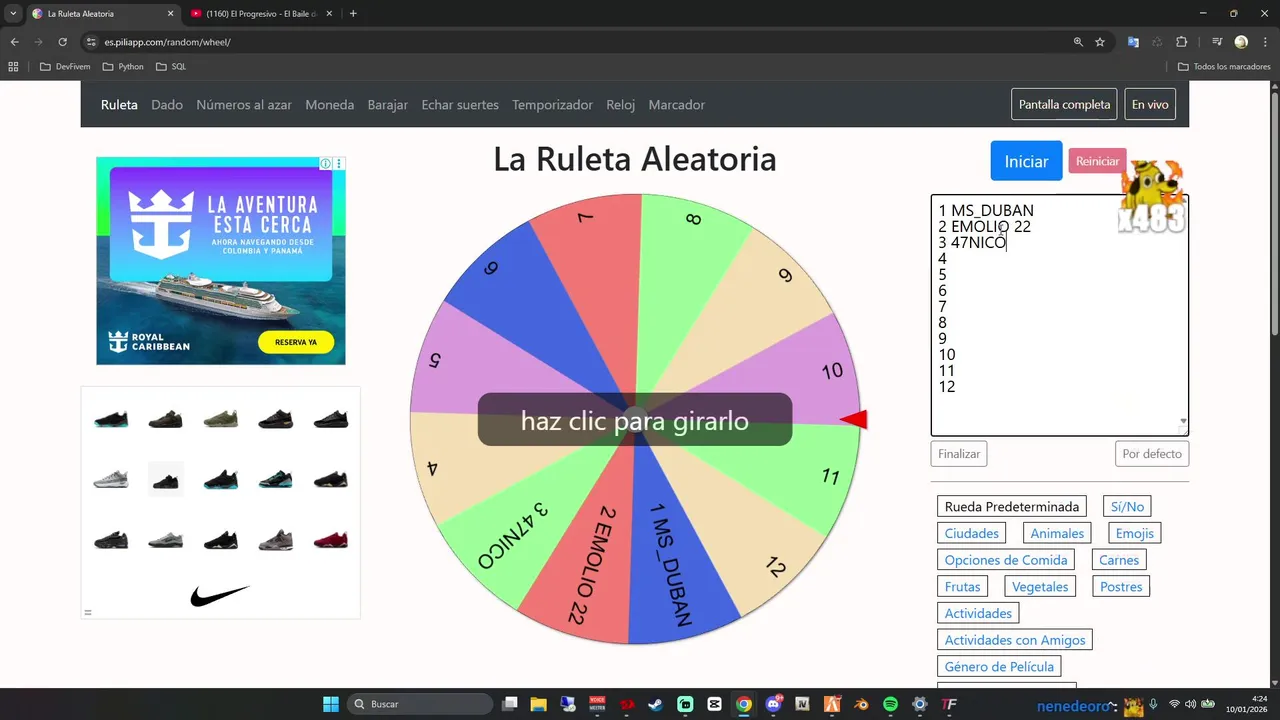Go to the Moneda page
Viewport: 1280px width, 720px height.
tap(330, 104)
